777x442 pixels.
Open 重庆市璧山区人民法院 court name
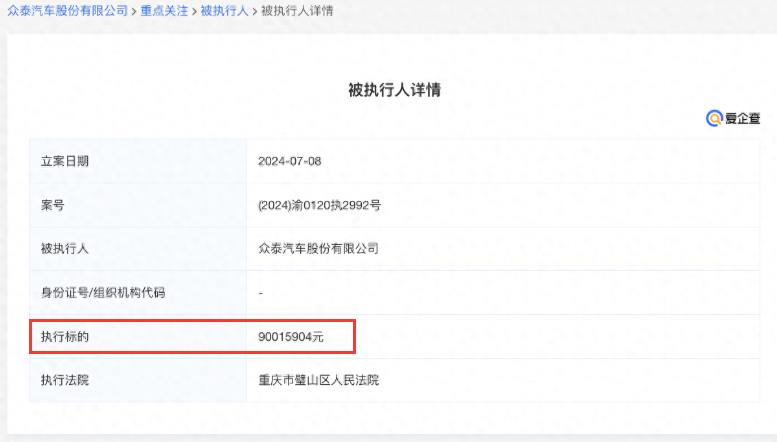point(318,380)
